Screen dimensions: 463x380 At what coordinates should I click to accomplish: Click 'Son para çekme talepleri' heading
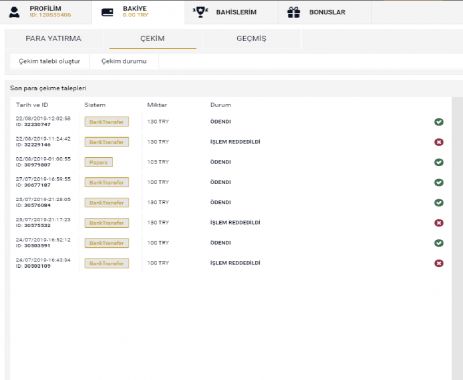pos(48,88)
